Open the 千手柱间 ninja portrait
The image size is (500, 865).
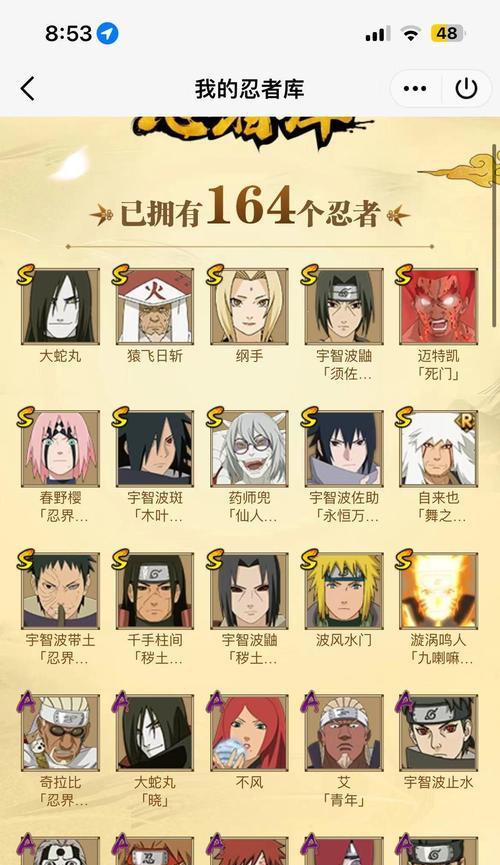tap(155, 590)
